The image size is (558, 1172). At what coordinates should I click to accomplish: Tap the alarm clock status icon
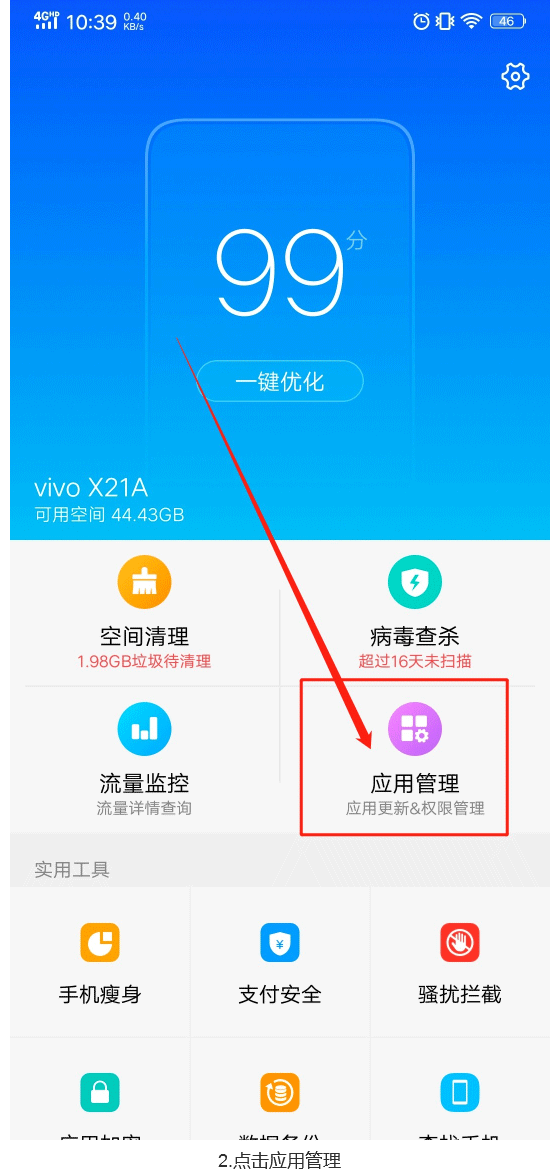pyautogui.click(x=421, y=22)
